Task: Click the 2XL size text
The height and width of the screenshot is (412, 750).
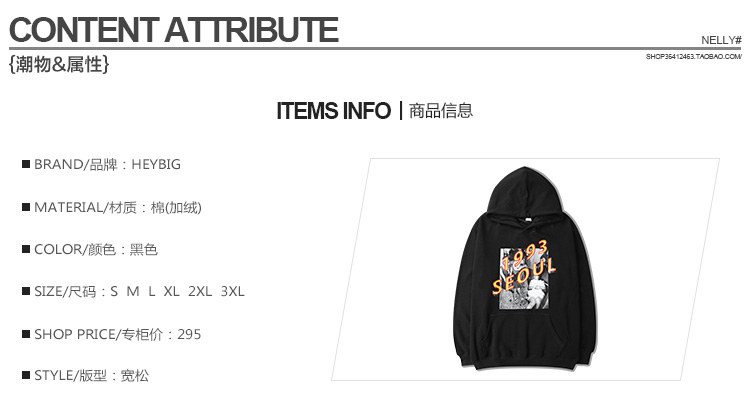Action: tap(200, 291)
